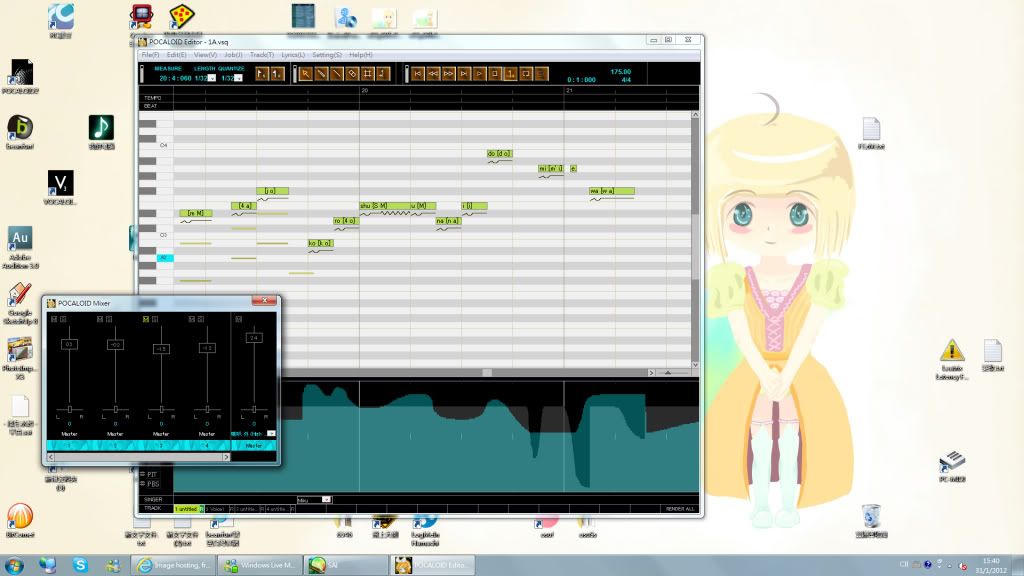Toggle the grid display tool icon

click(368, 74)
